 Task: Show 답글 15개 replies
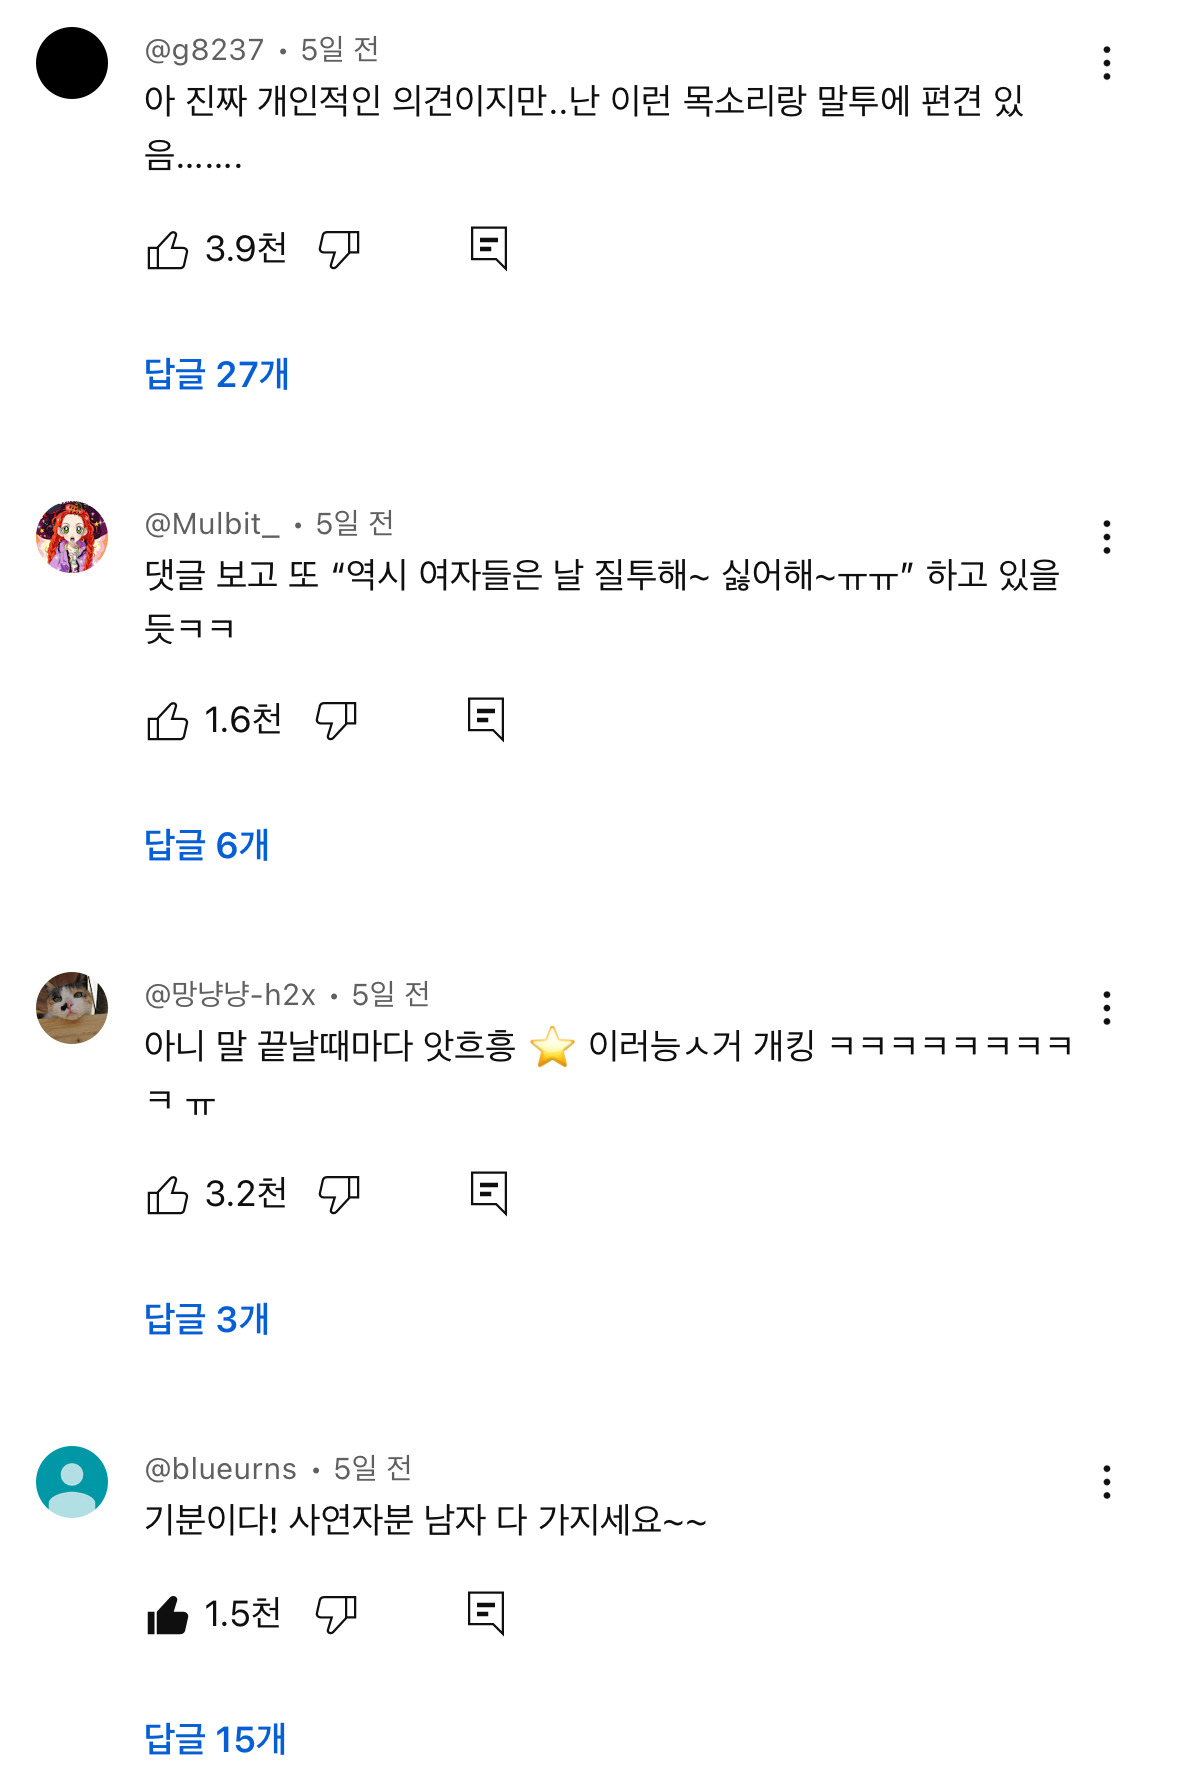tap(215, 1739)
